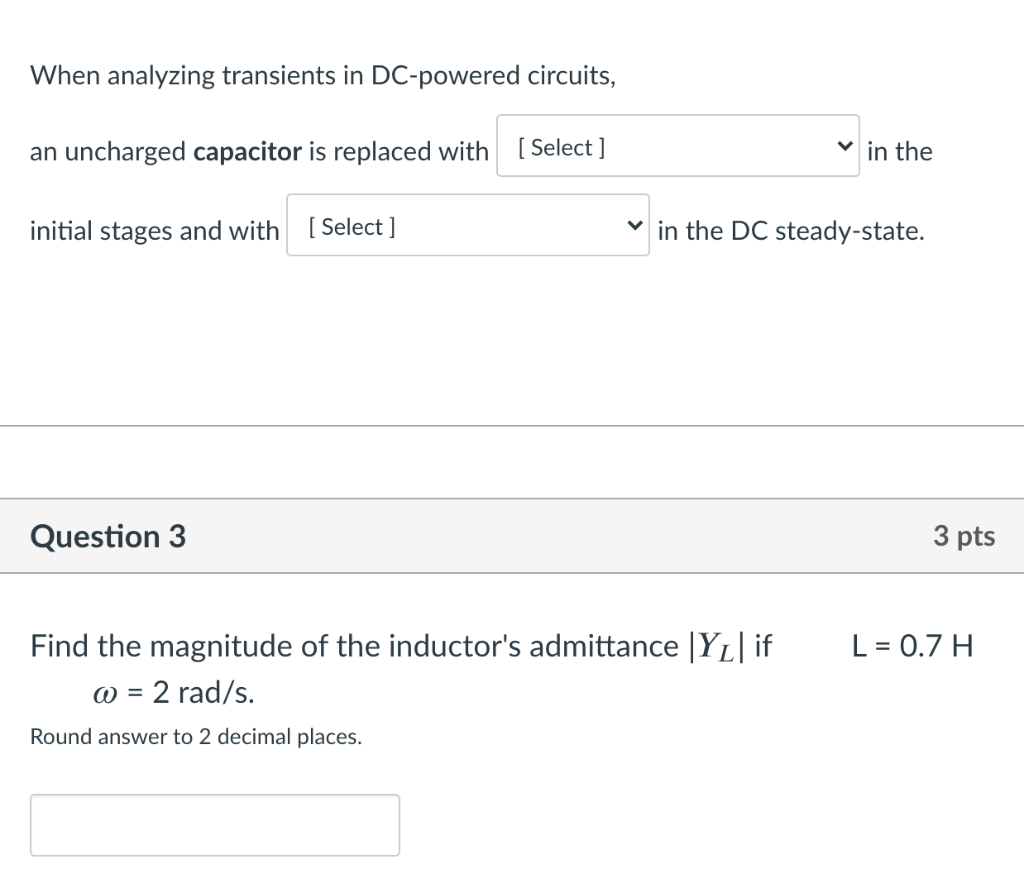Image resolution: width=1024 pixels, height=888 pixels.
Task: Click the gray divider area above Question 3
Action: (x=512, y=462)
